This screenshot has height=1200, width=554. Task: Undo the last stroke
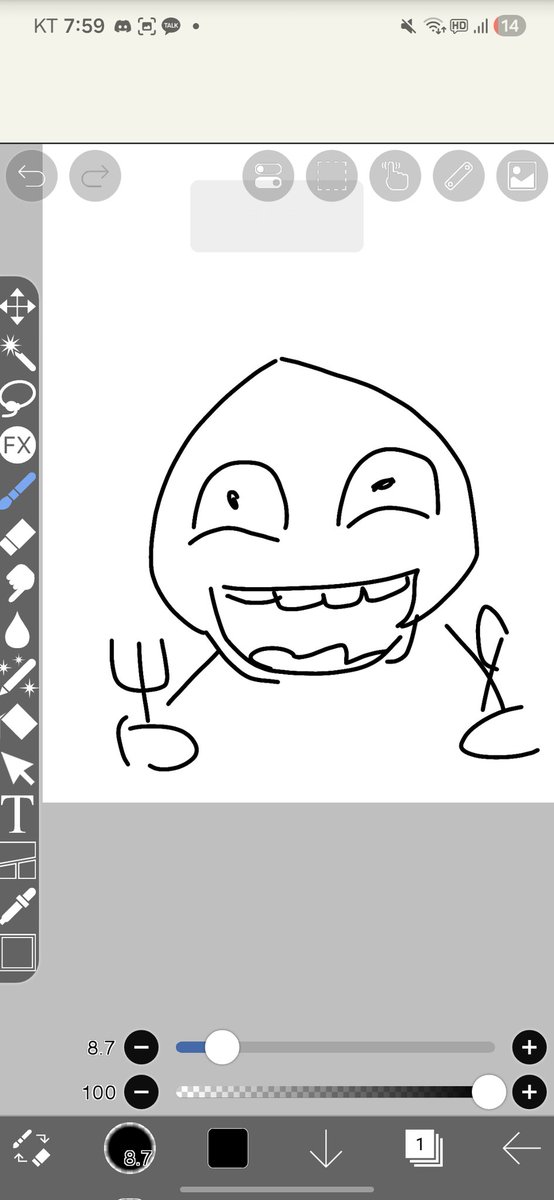pyautogui.click(x=32, y=176)
